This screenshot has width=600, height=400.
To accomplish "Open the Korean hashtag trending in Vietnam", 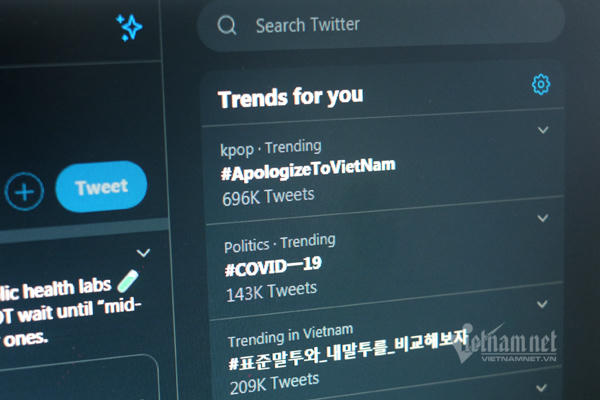I will pos(348,350).
